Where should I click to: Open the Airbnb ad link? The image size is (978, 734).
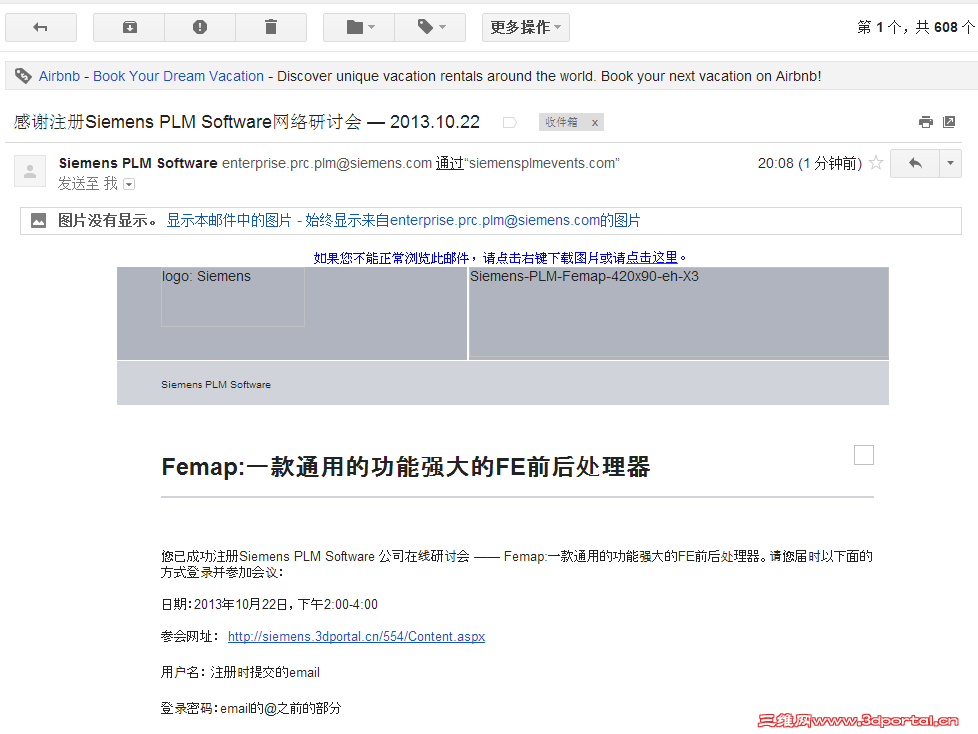point(59,76)
